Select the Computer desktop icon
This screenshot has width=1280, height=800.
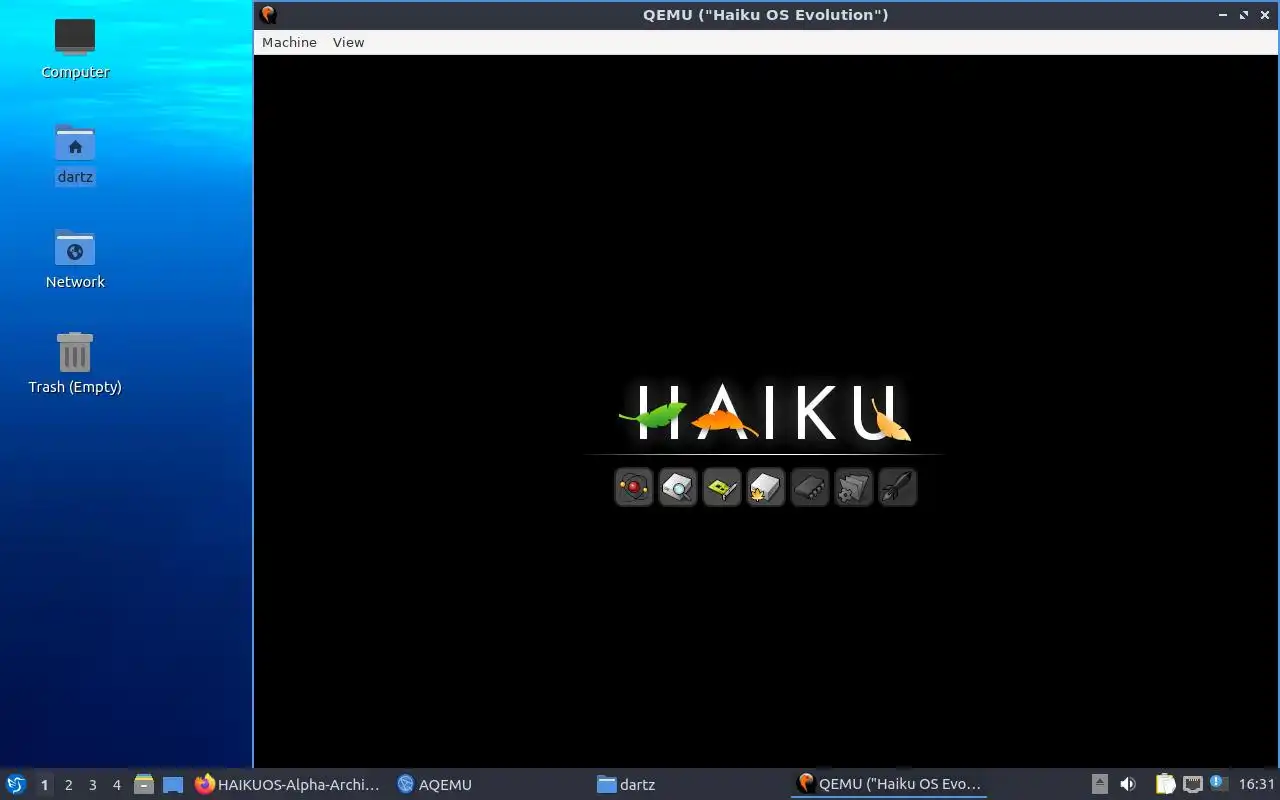[x=75, y=48]
